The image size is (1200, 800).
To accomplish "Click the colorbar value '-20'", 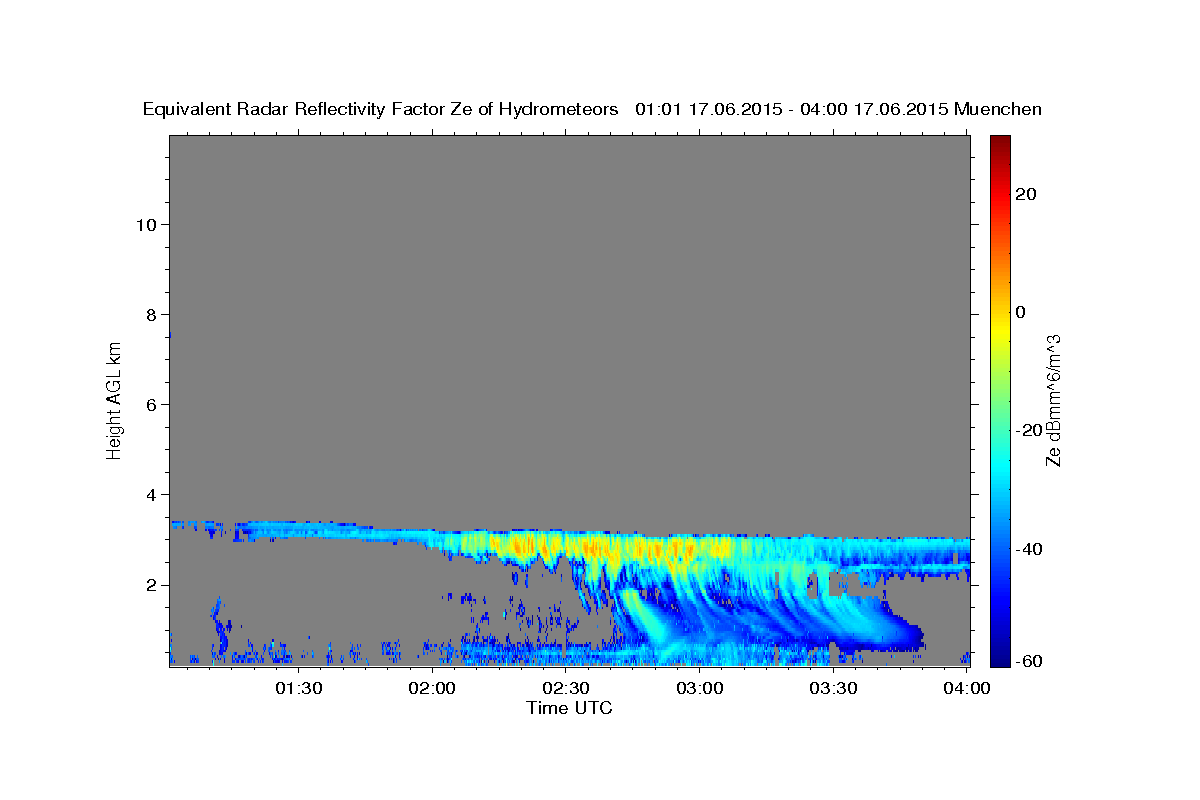I will [x=1029, y=430].
